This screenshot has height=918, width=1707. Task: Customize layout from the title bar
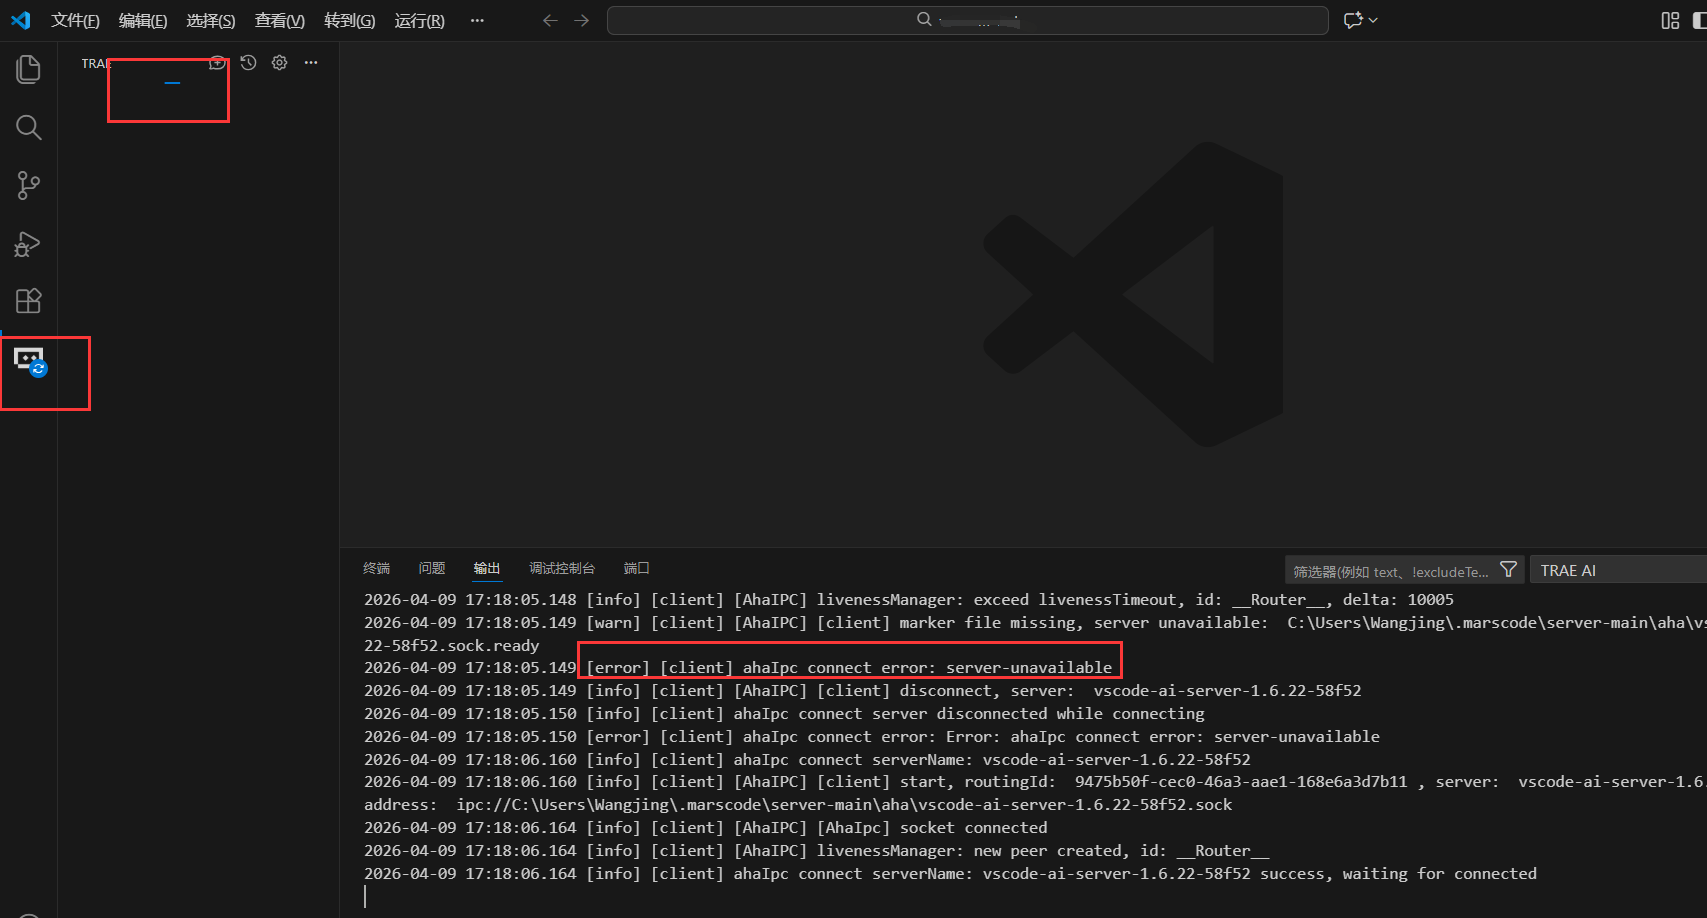click(1669, 20)
